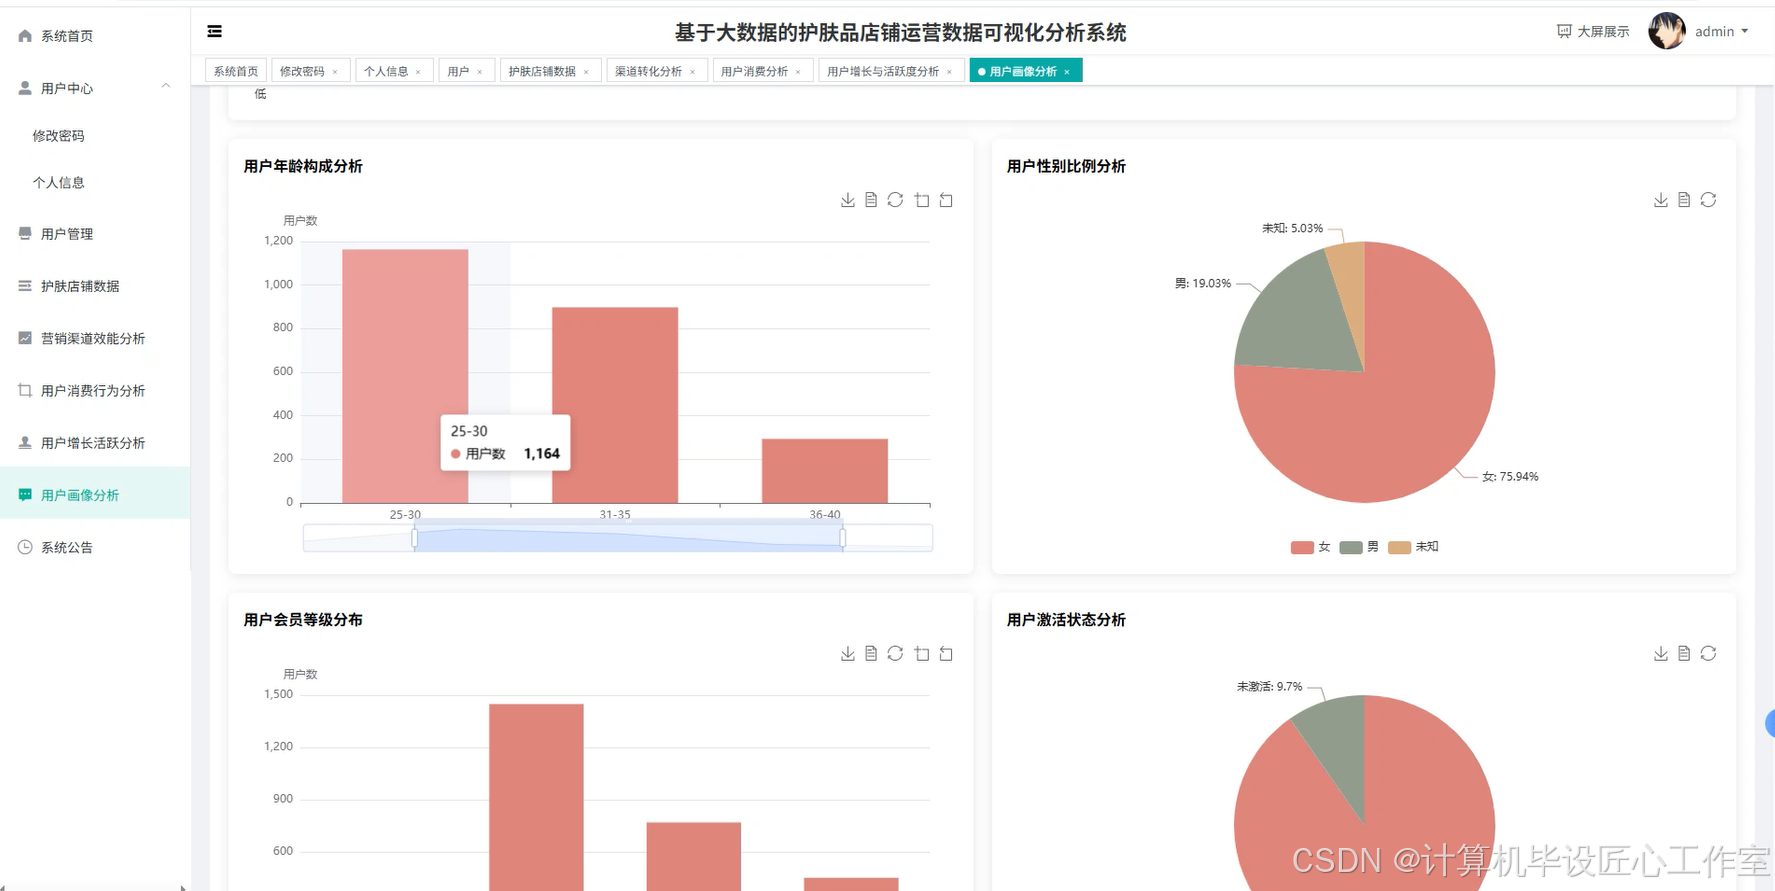Click the chart icon beside 营销渠道效能分析
Viewport: 1775px width, 891px height.
[x=25, y=338]
